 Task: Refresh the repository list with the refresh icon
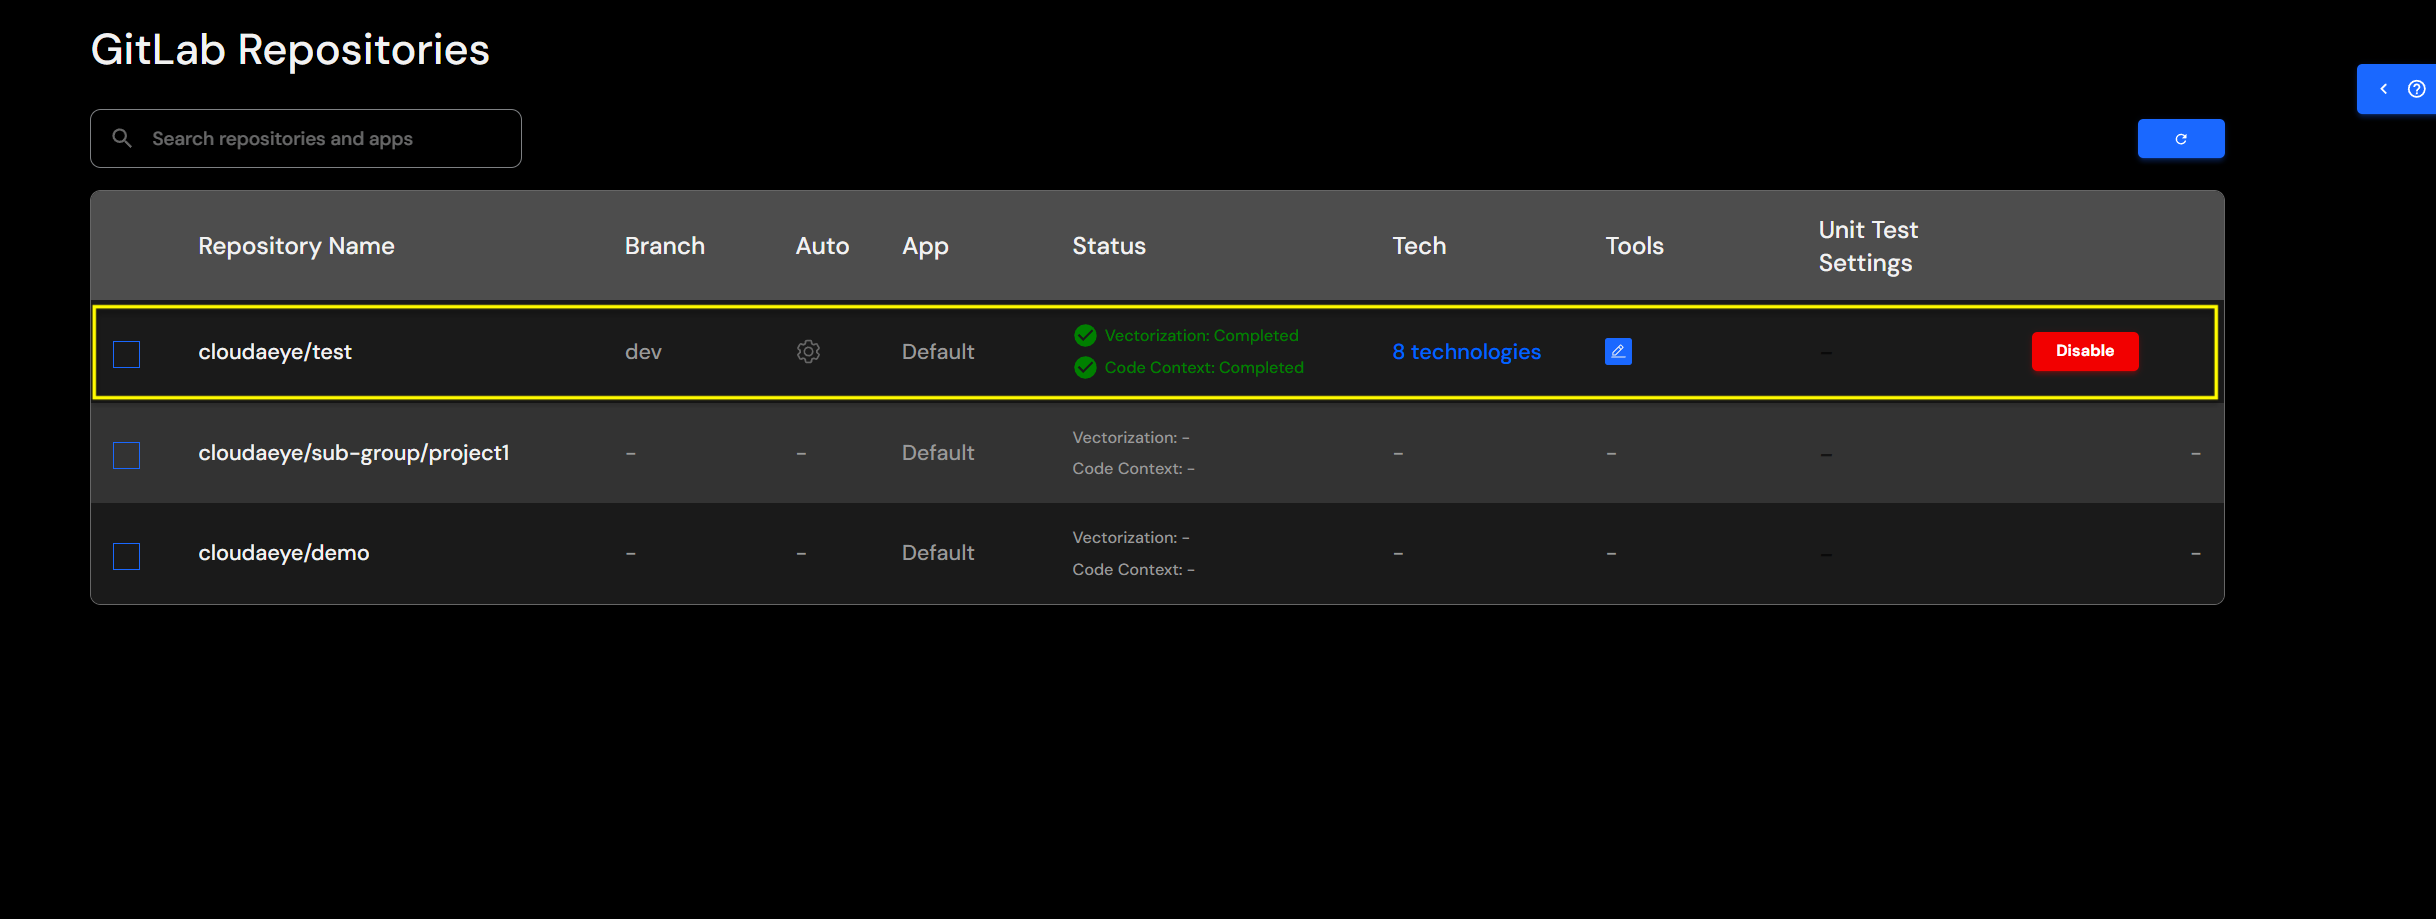(2180, 138)
